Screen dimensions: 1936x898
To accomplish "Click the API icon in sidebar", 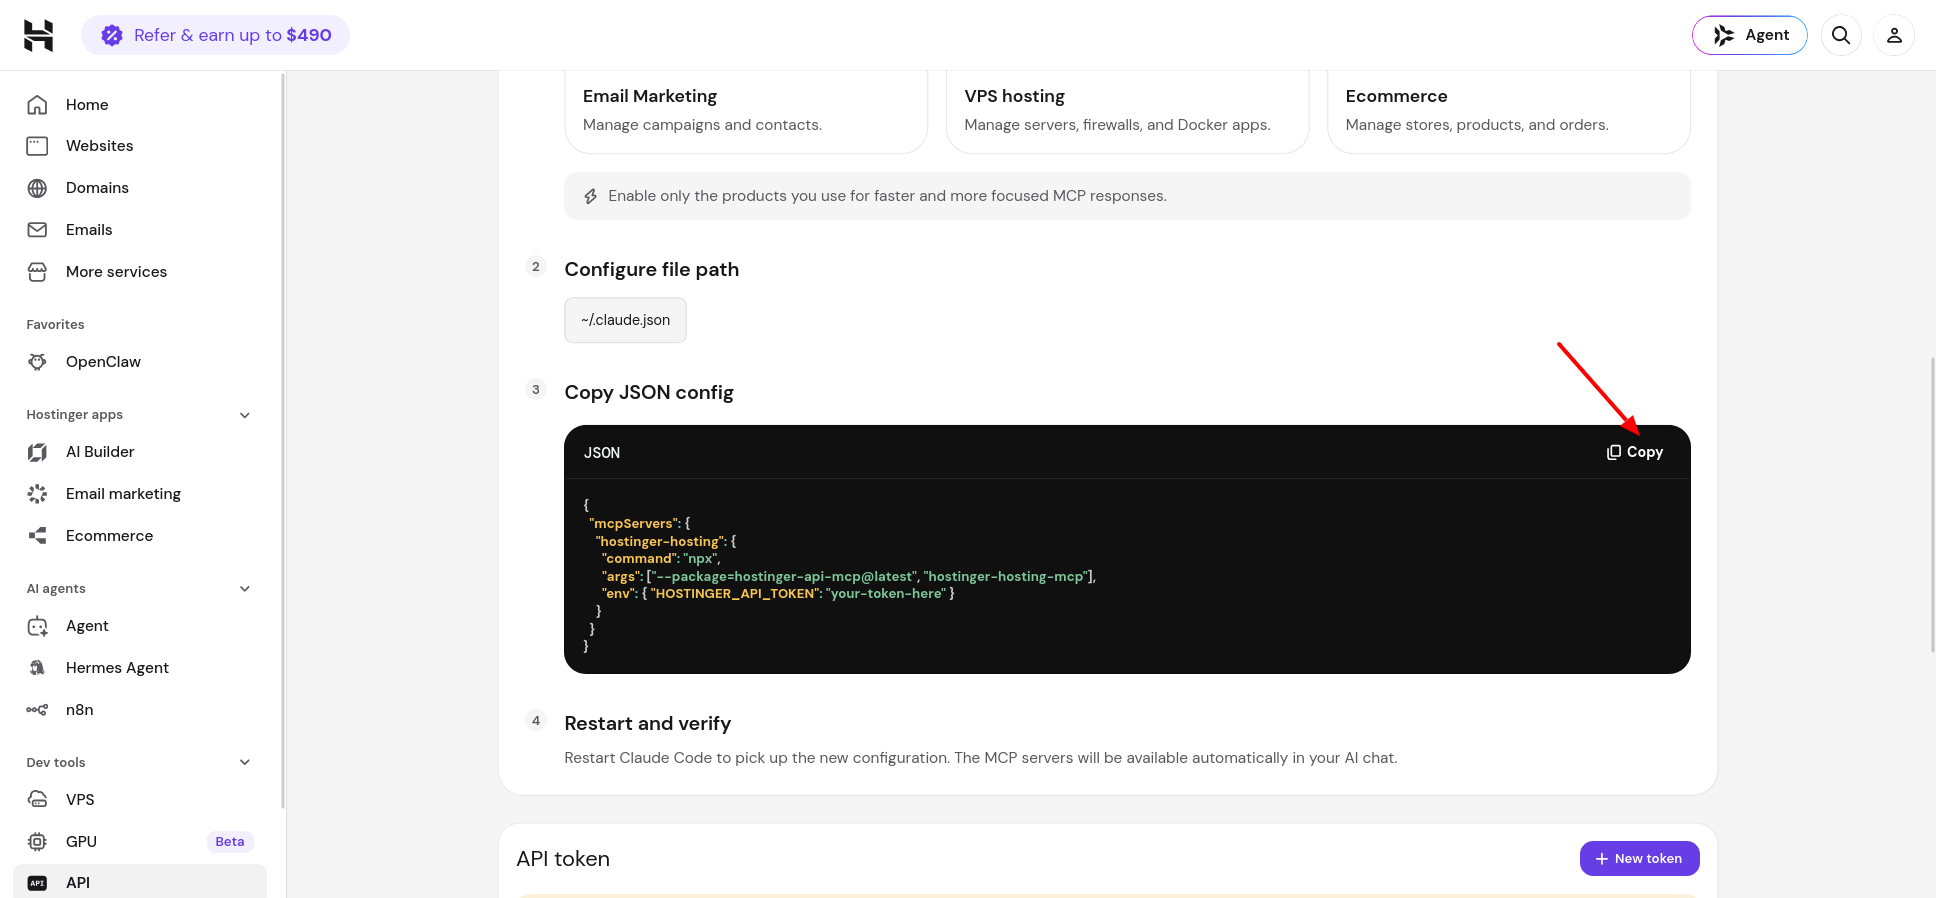I will 37,883.
